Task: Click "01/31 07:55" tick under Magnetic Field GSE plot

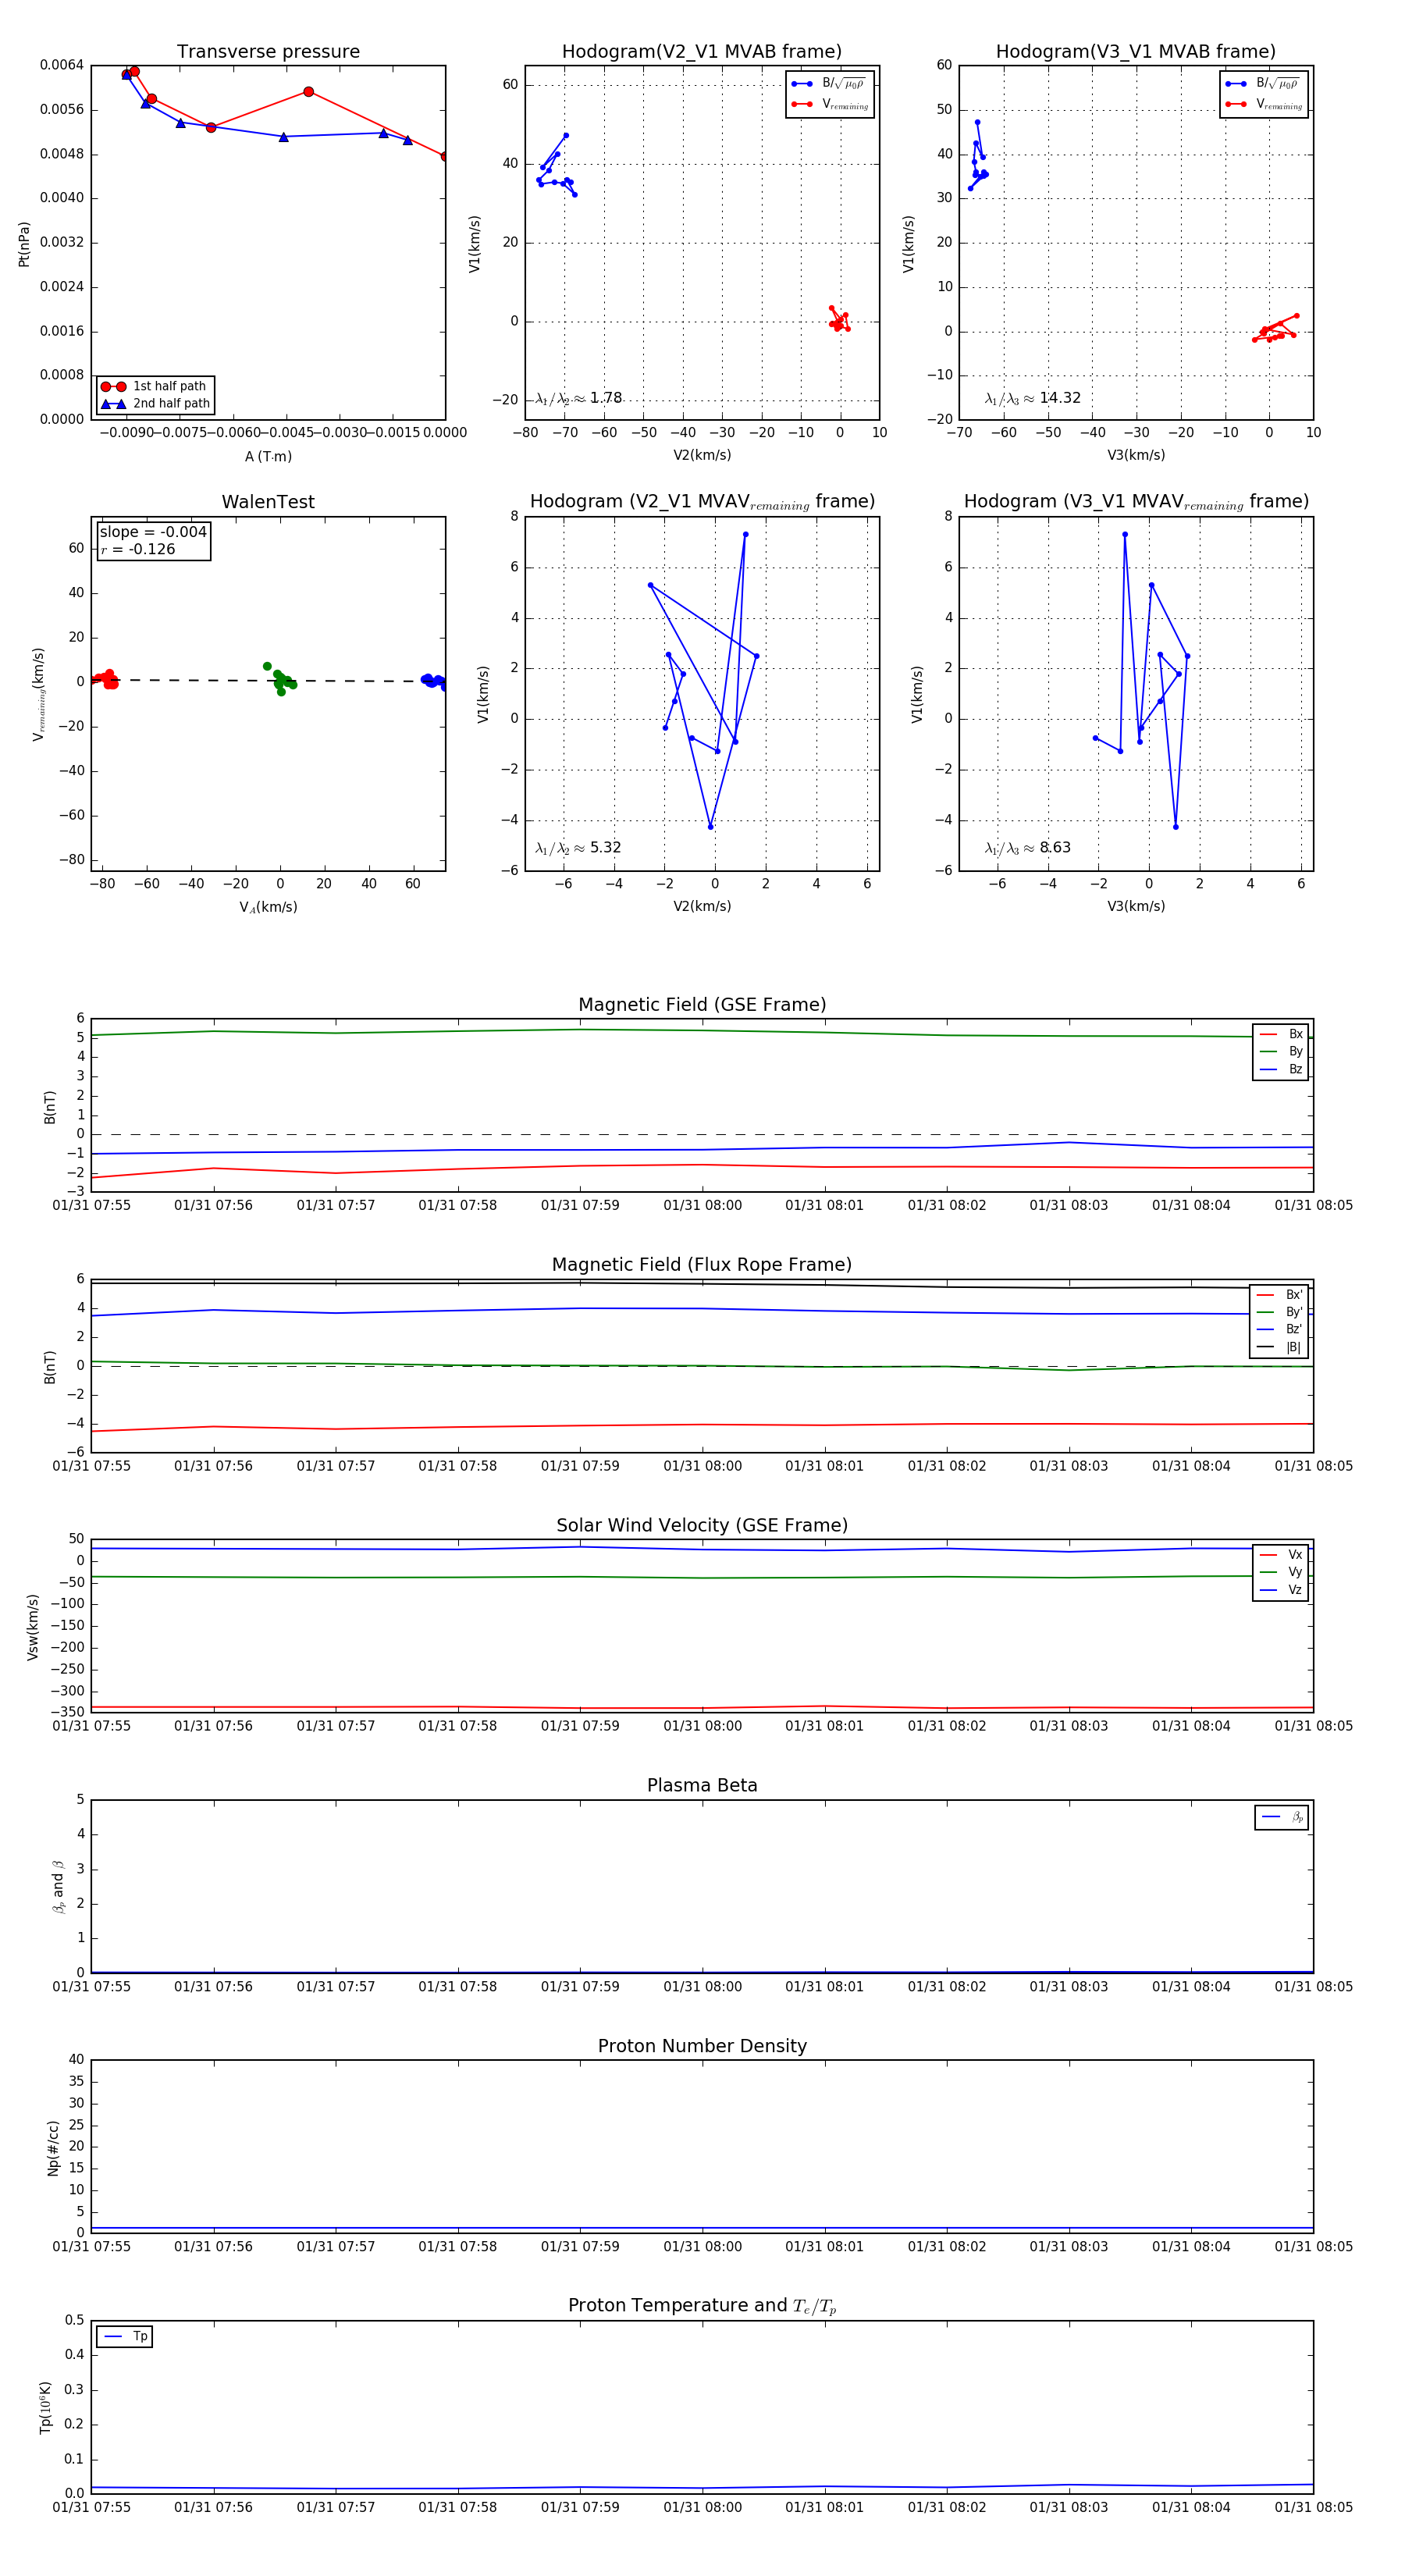Action: pyautogui.click(x=91, y=1206)
